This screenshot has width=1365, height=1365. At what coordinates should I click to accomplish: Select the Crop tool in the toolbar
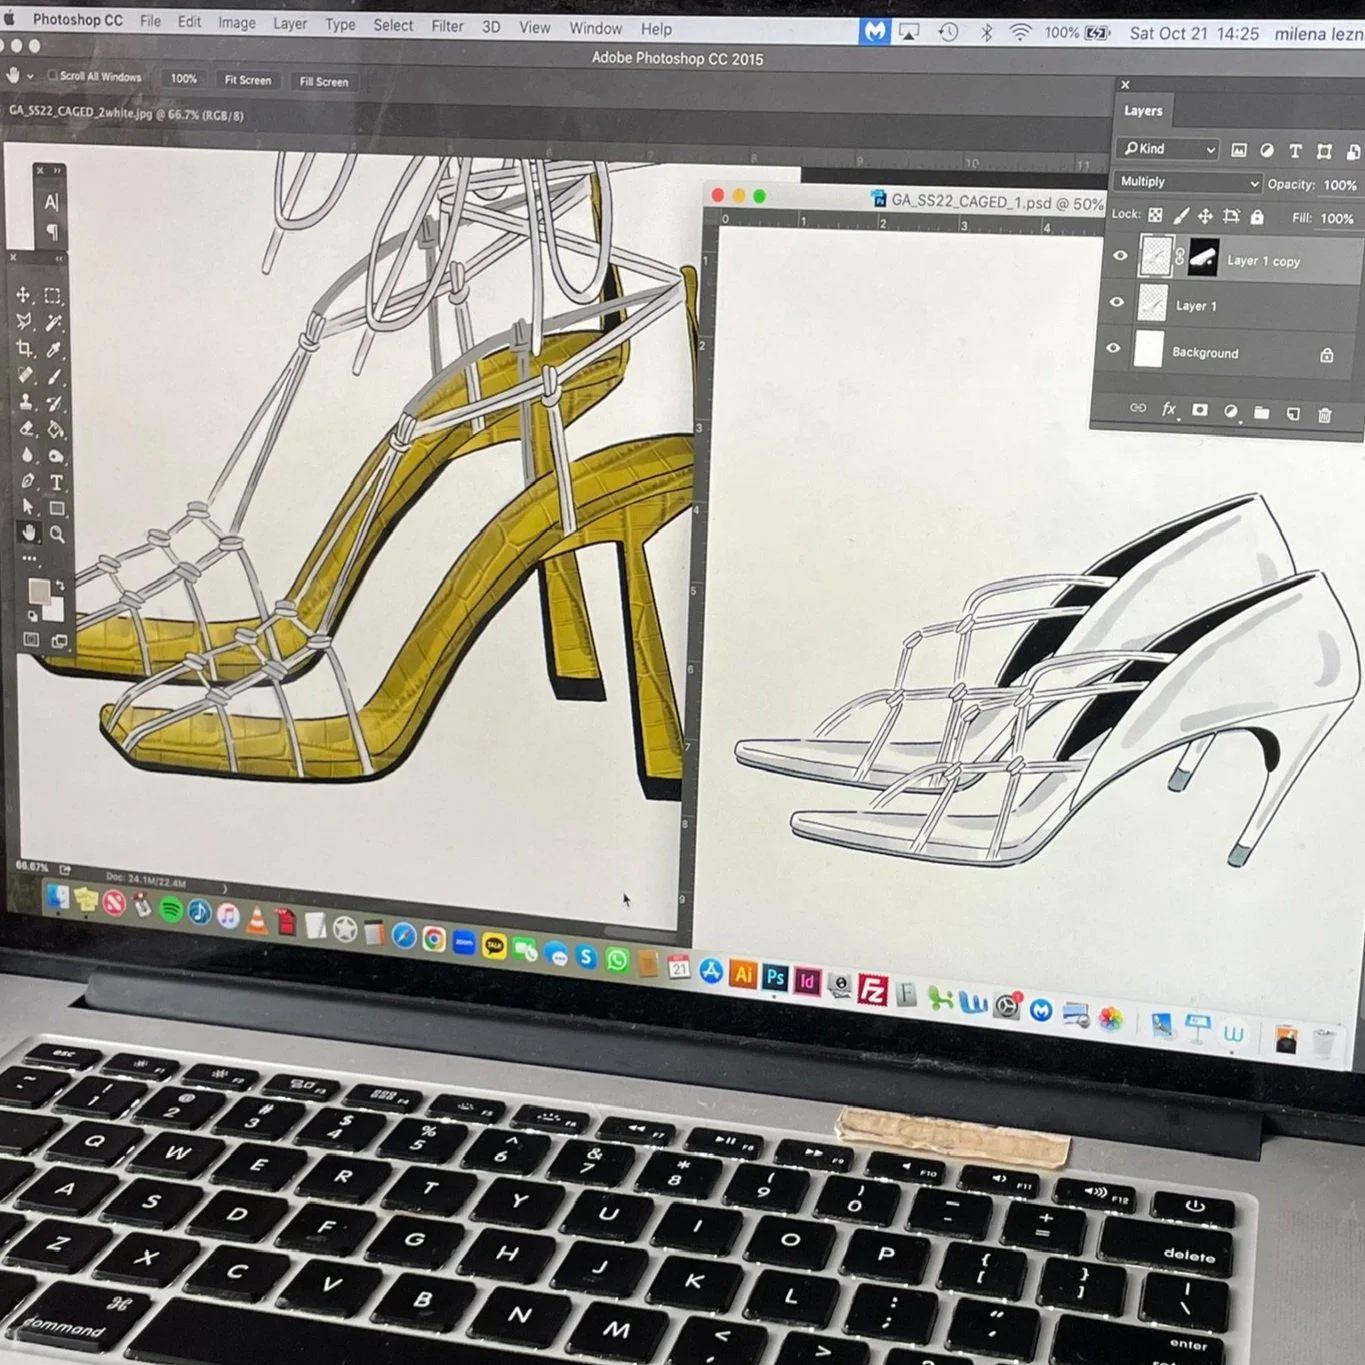point(25,349)
